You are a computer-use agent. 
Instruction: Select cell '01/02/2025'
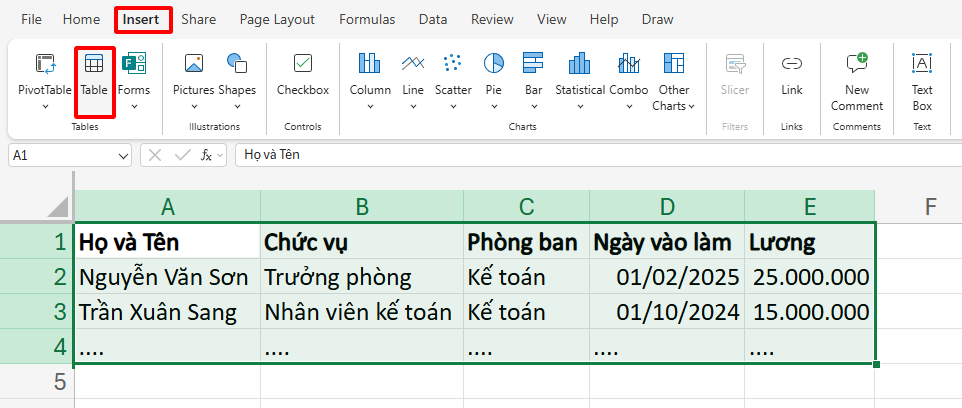click(667, 277)
